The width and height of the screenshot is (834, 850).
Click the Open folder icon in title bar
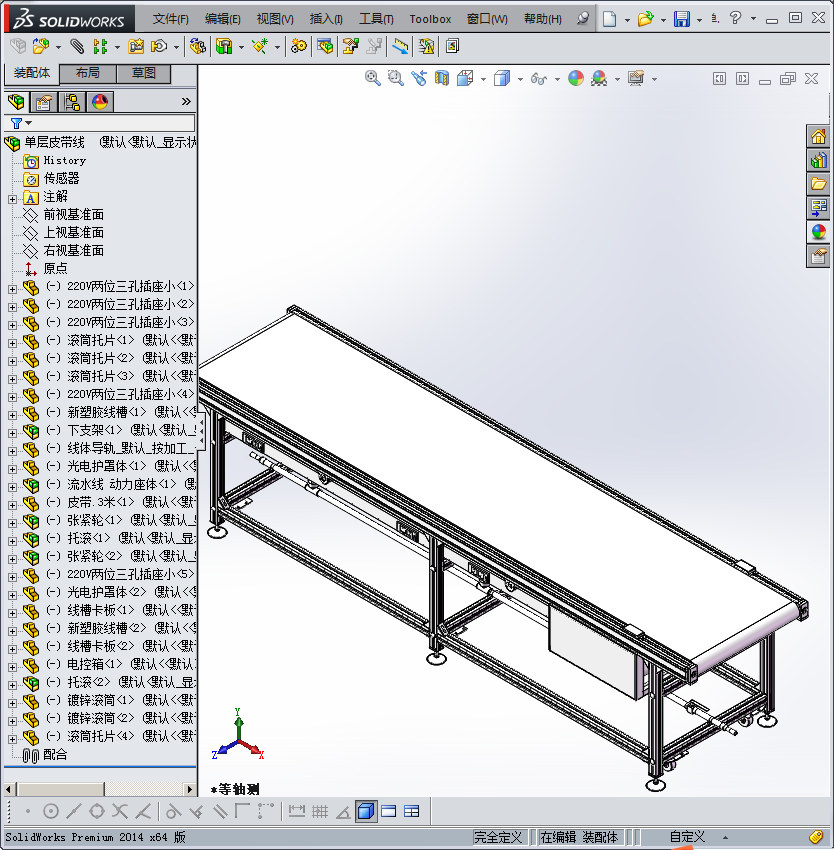[x=645, y=19]
